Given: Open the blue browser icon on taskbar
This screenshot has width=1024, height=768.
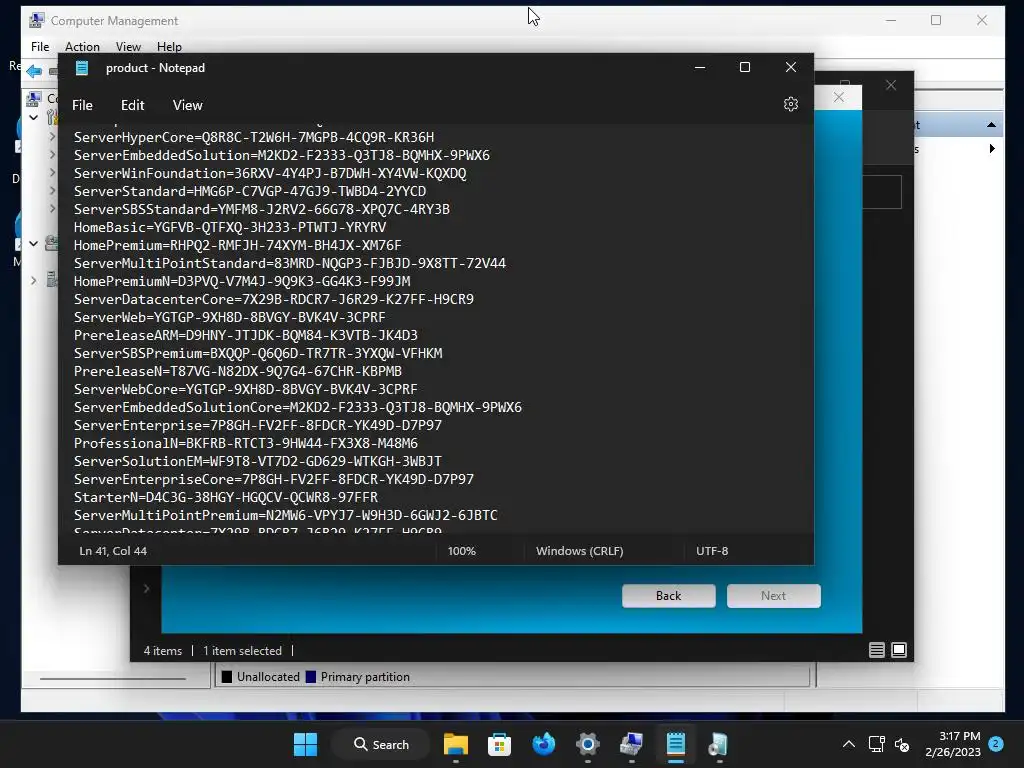Looking at the screenshot, I should (x=543, y=744).
